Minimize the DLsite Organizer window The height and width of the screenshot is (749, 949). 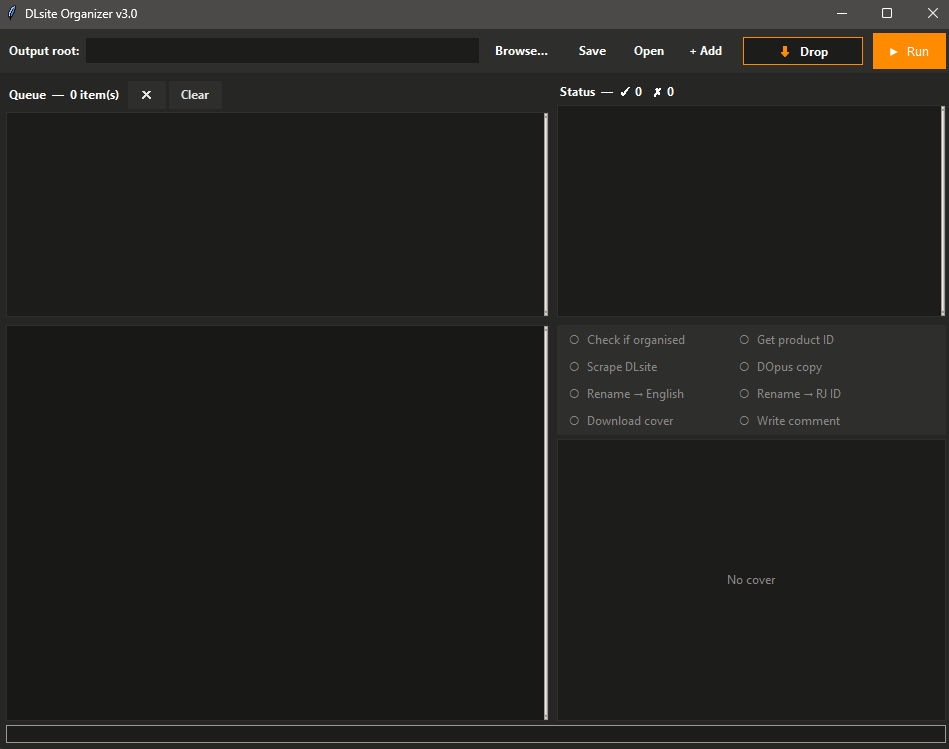[841, 13]
